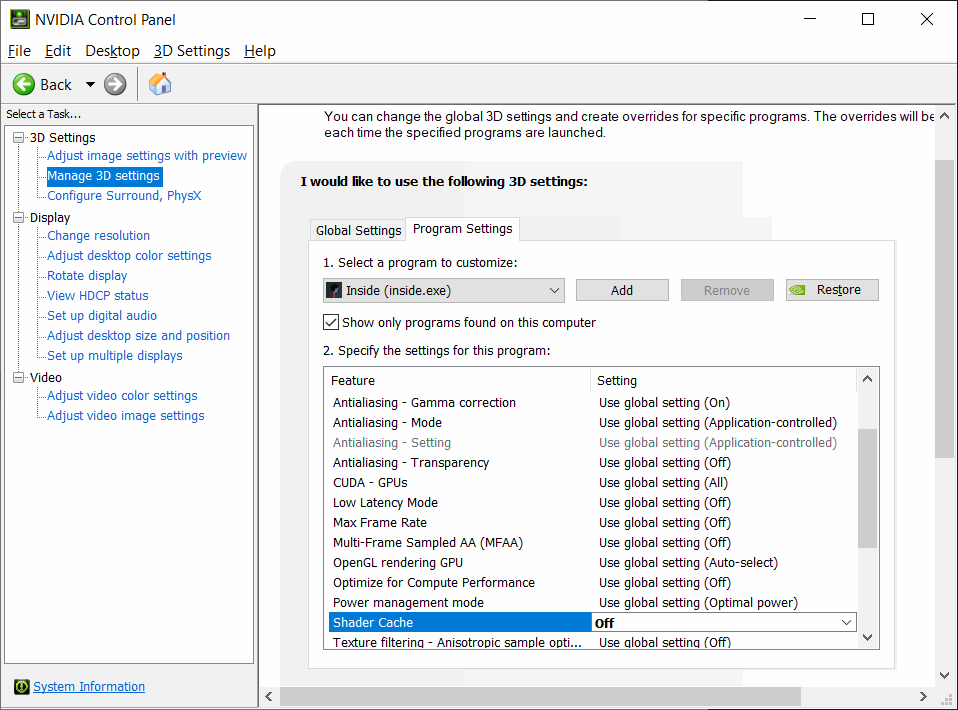Open Adjust video color settings
The image size is (958, 710).
coord(122,396)
